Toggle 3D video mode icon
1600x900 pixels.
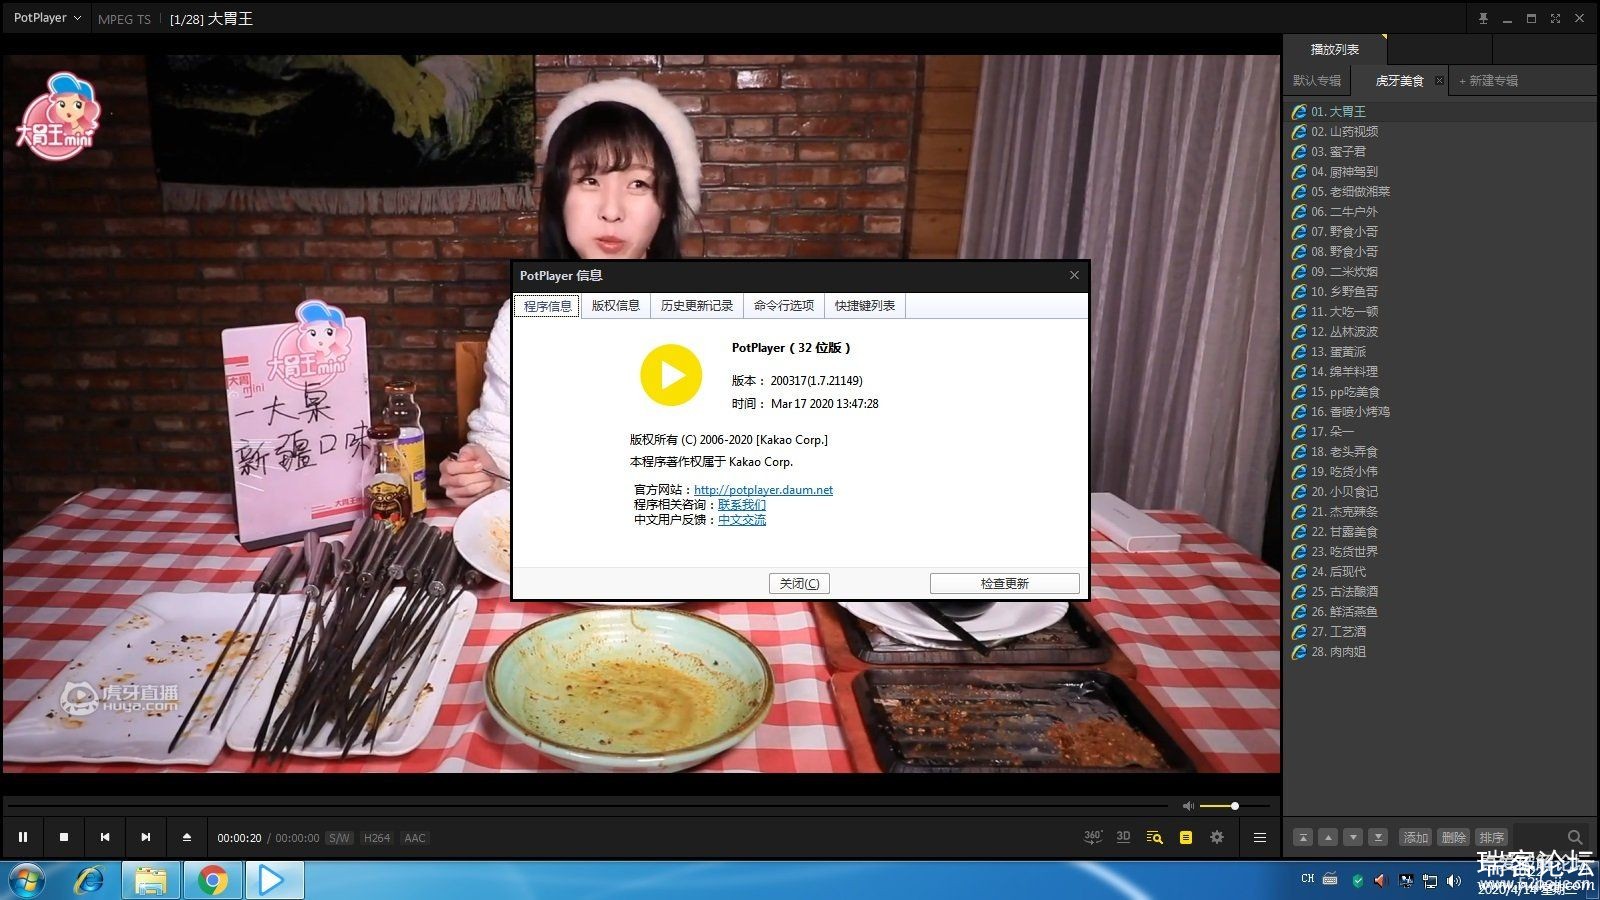click(x=1123, y=837)
